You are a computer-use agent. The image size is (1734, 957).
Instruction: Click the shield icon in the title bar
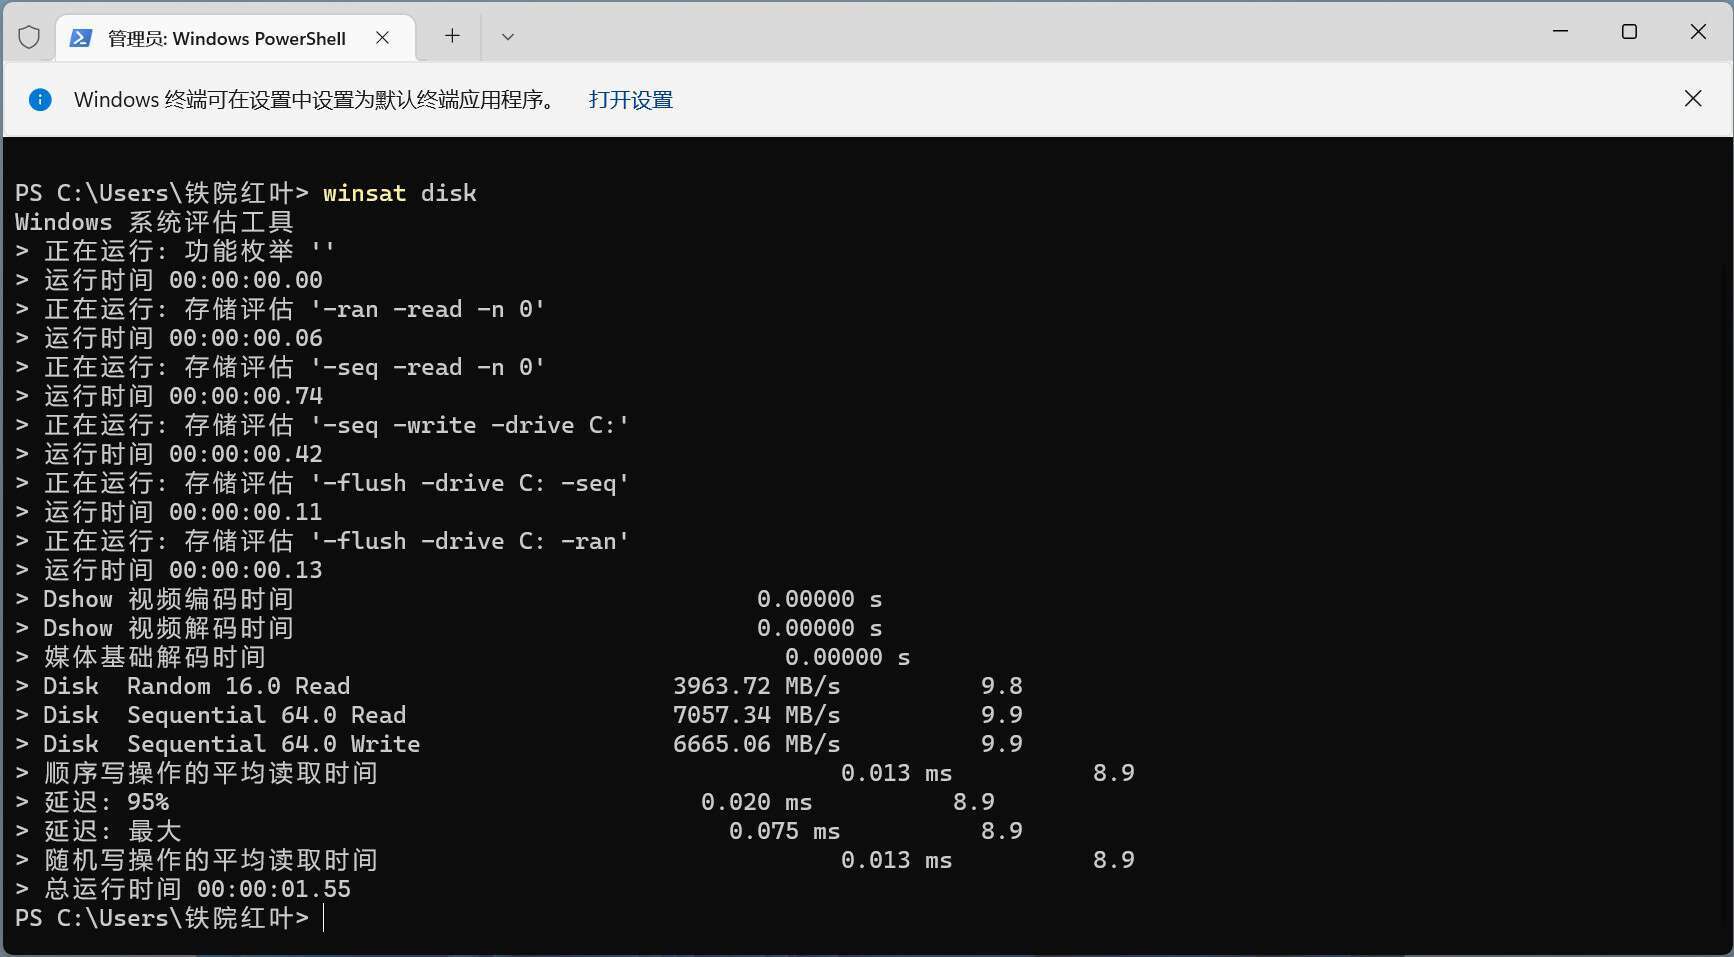pyautogui.click(x=29, y=37)
